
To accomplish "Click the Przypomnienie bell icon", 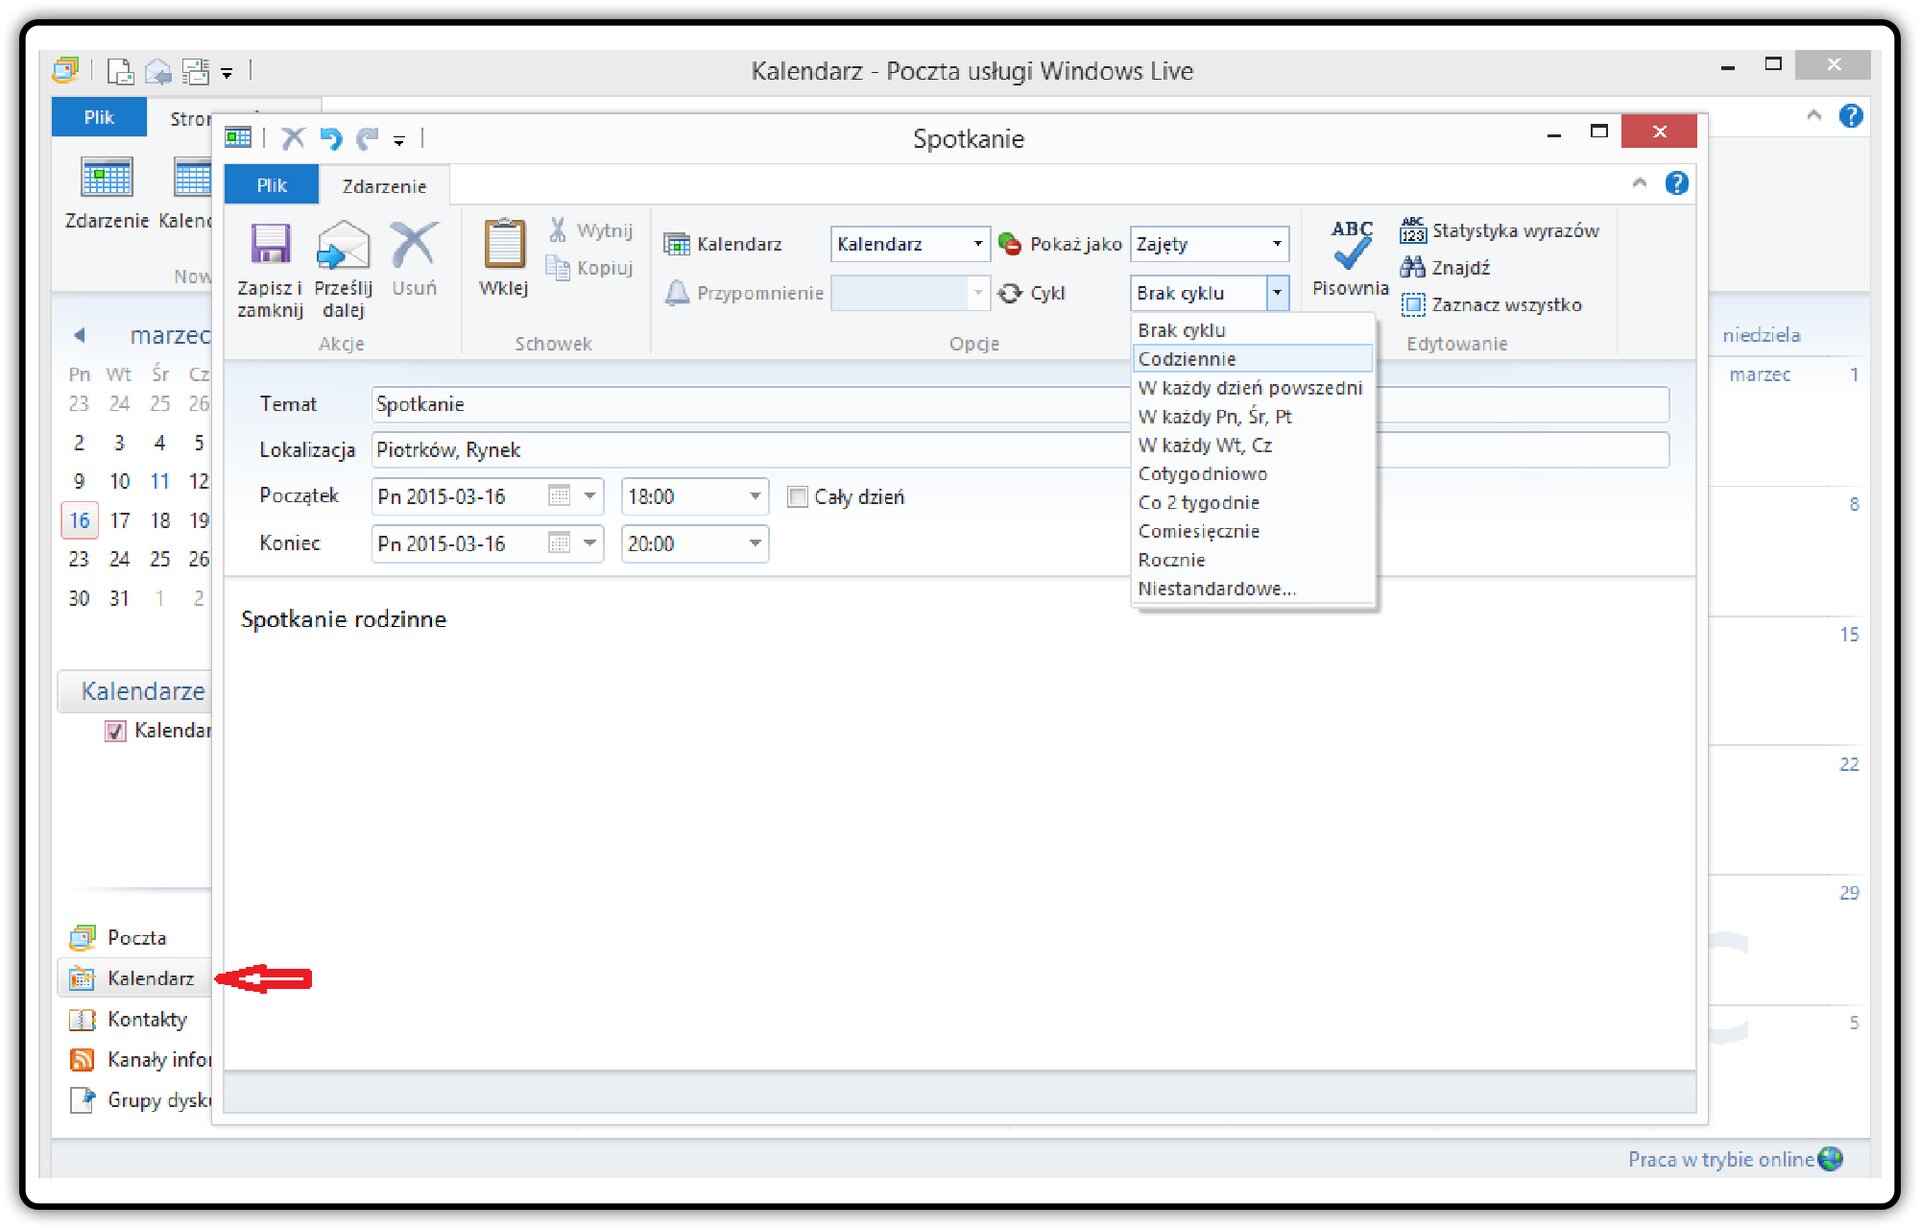I will pos(677,292).
